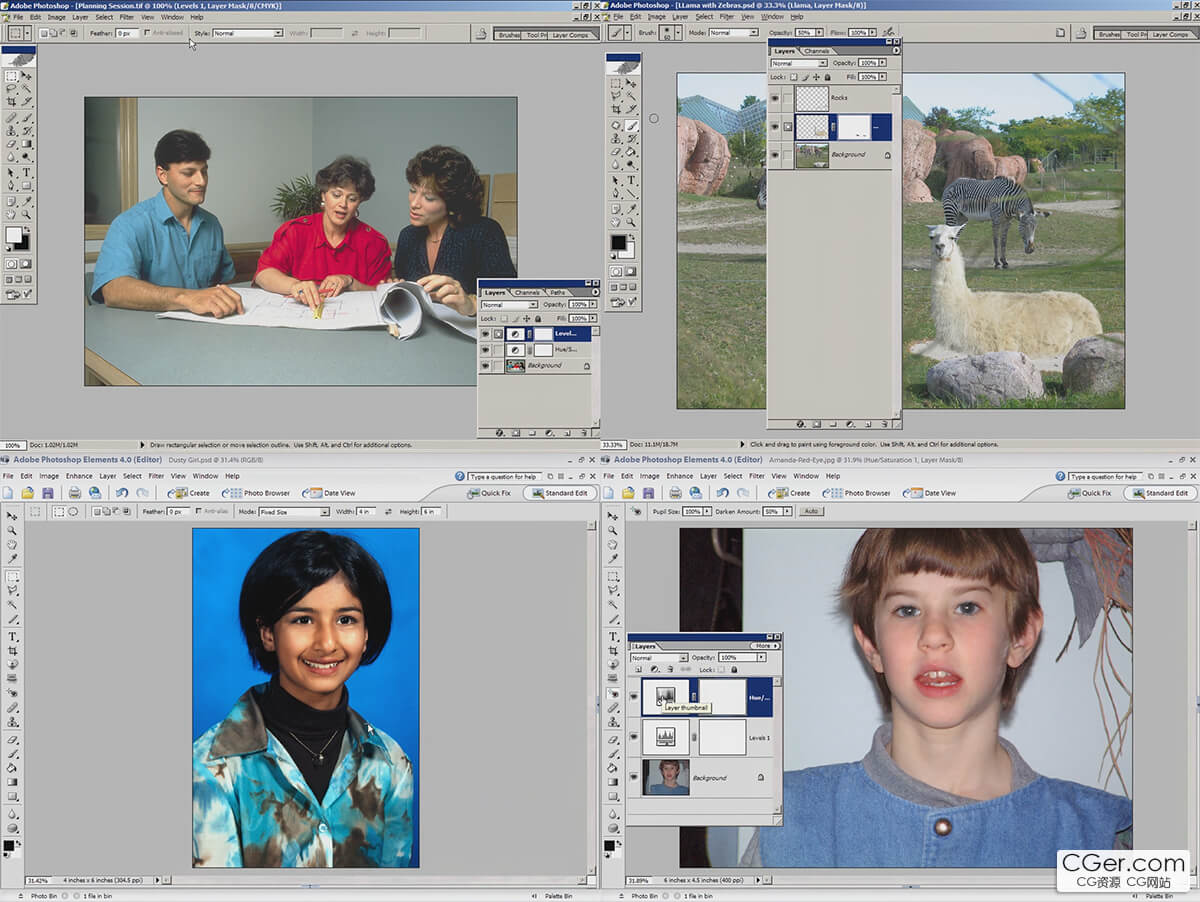
Task: Click Undo arrow in Dusty Girl Elements toolbar
Action: coord(122,493)
